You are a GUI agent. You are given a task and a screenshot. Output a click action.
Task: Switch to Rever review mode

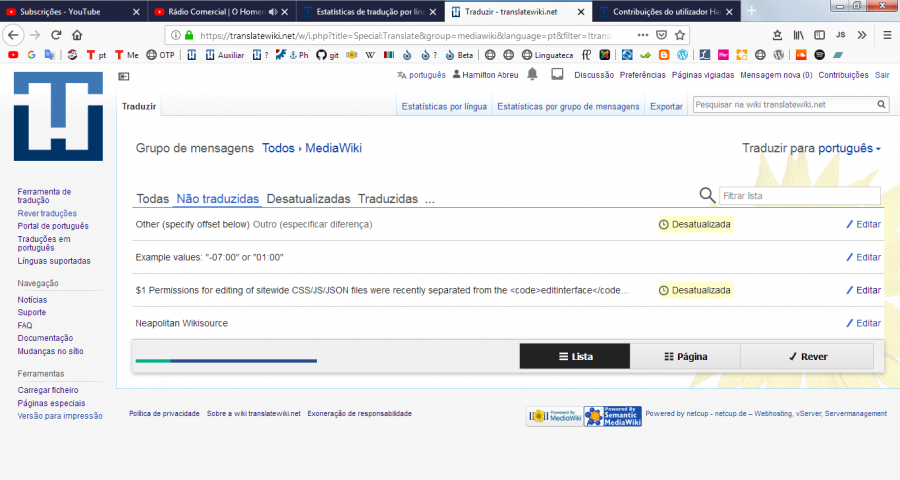[x=808, y=357]
